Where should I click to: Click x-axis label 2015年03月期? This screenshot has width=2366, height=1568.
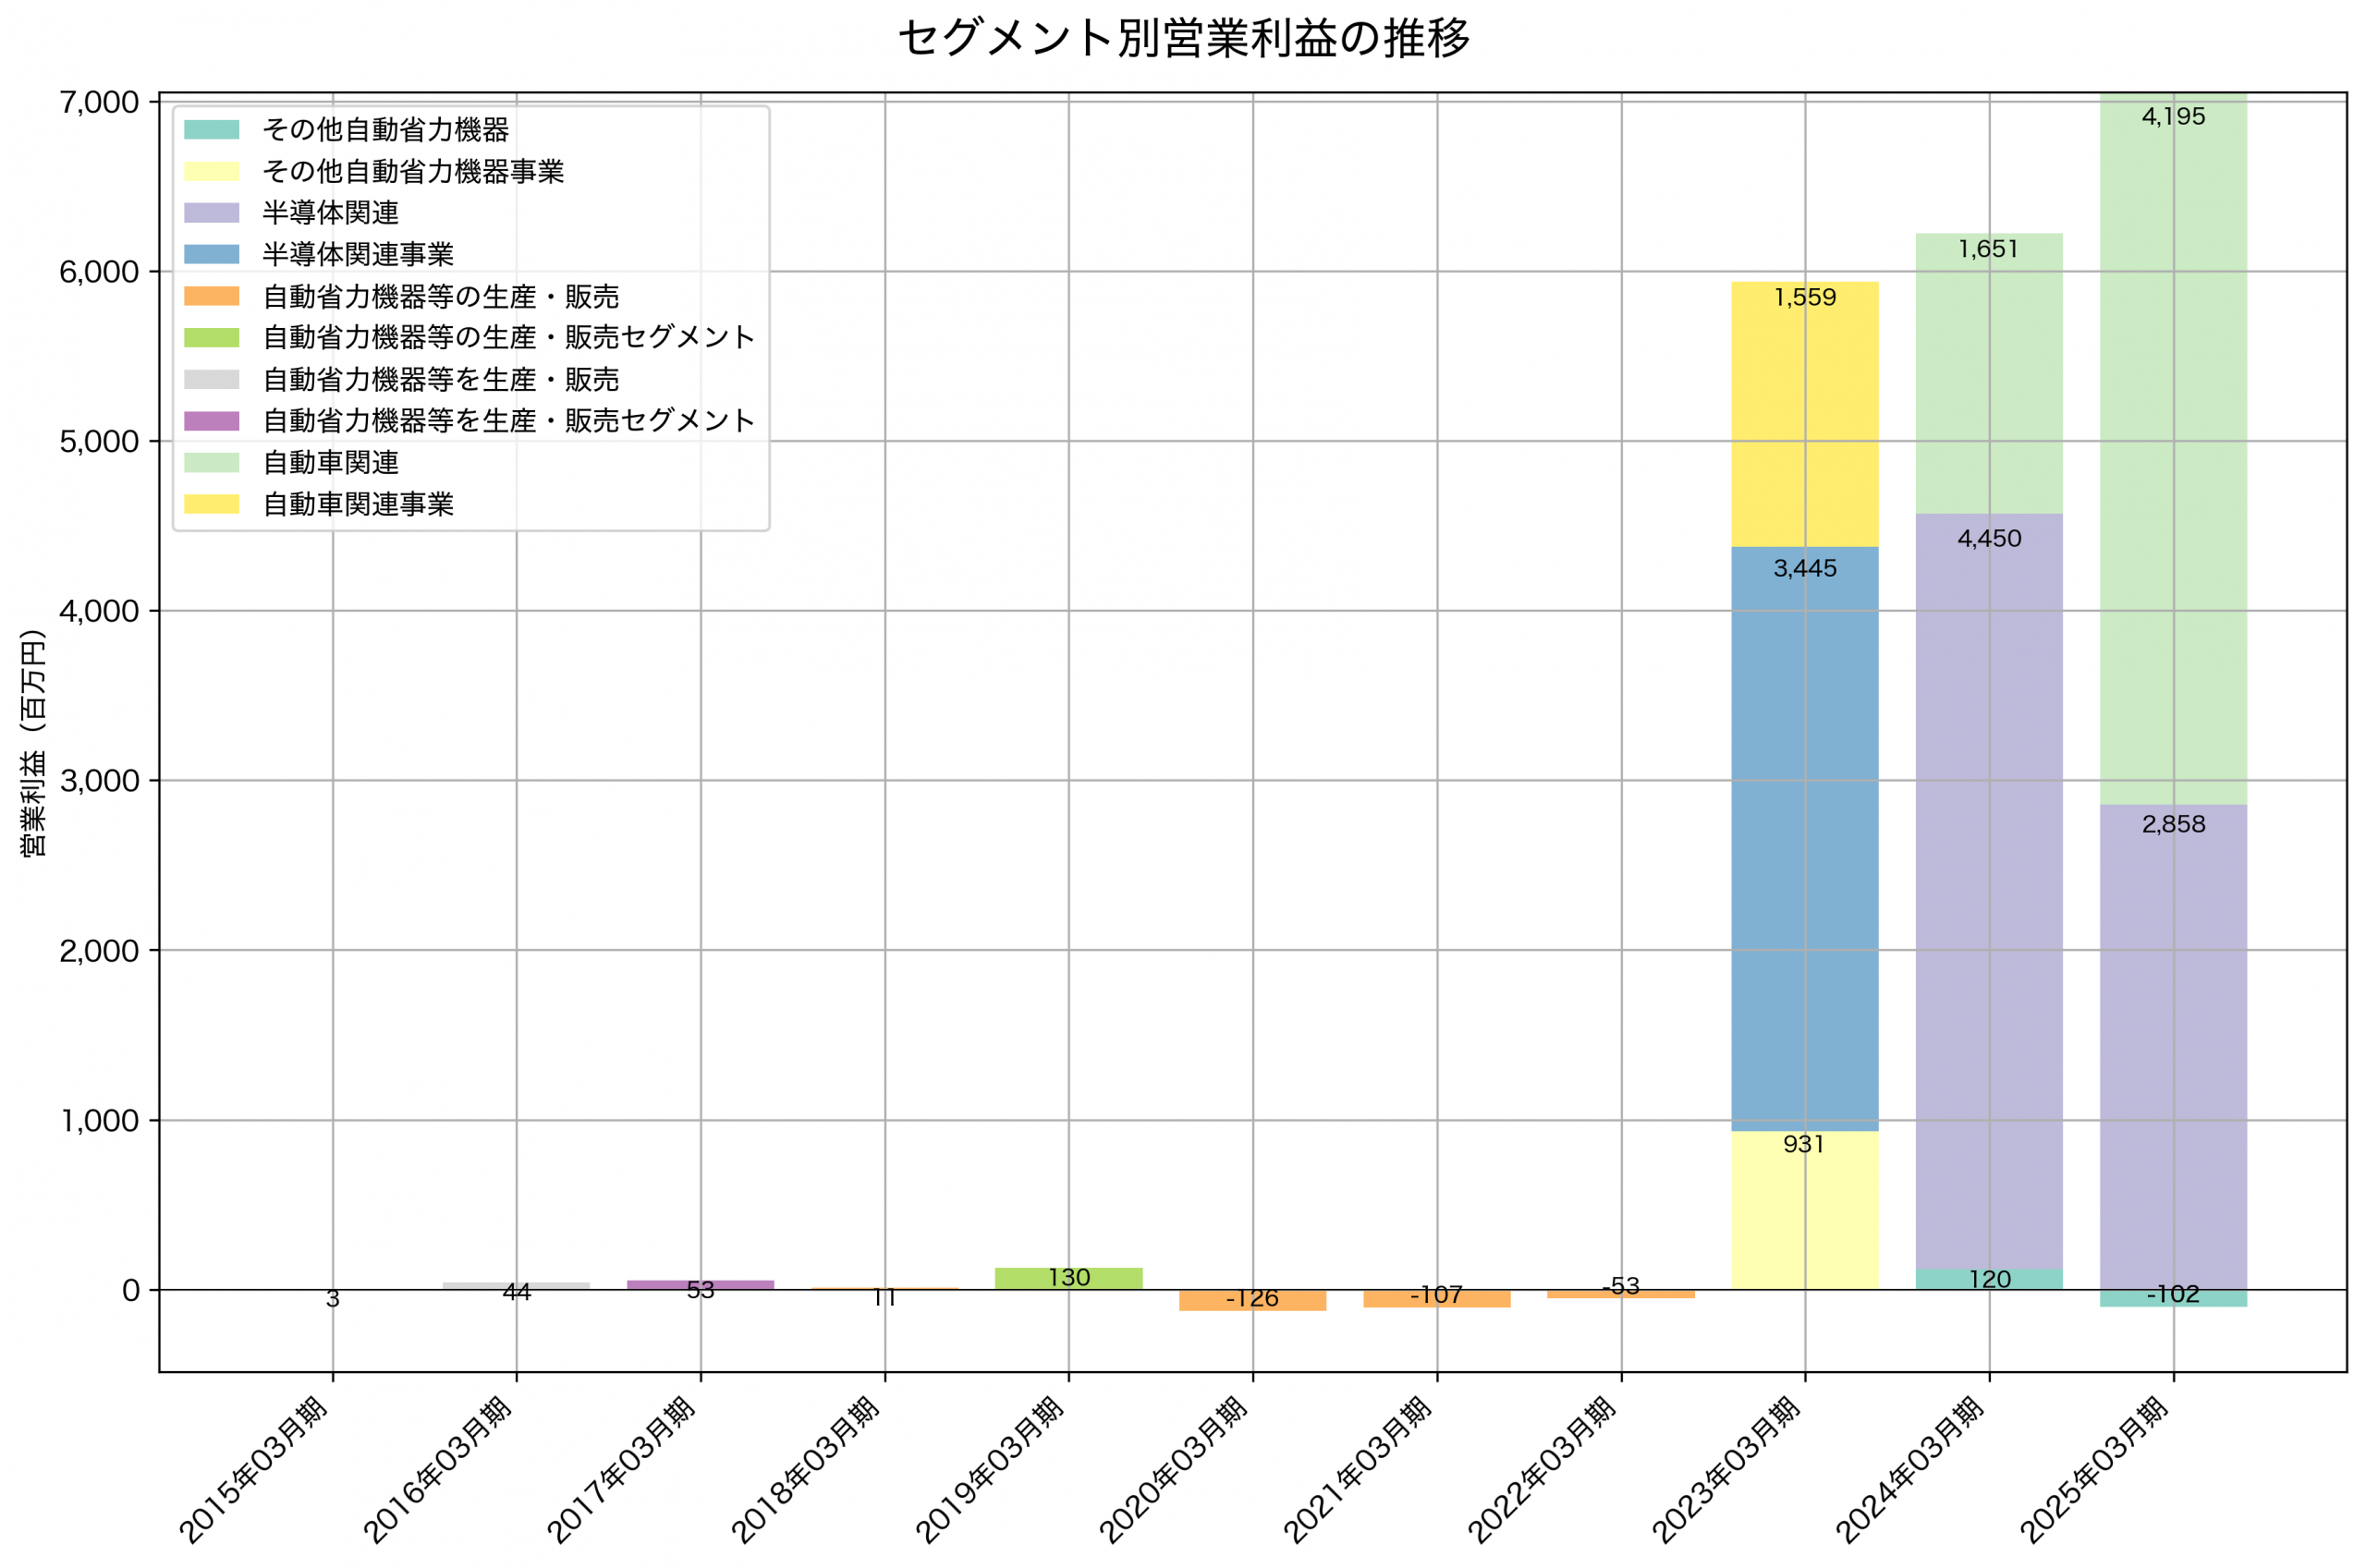pyautogui.click(x=253, y=1471)
